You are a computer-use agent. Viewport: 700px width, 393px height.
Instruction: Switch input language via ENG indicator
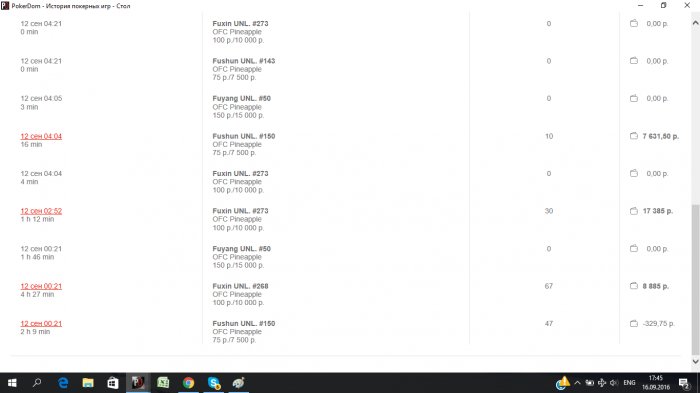click(629, 383)
